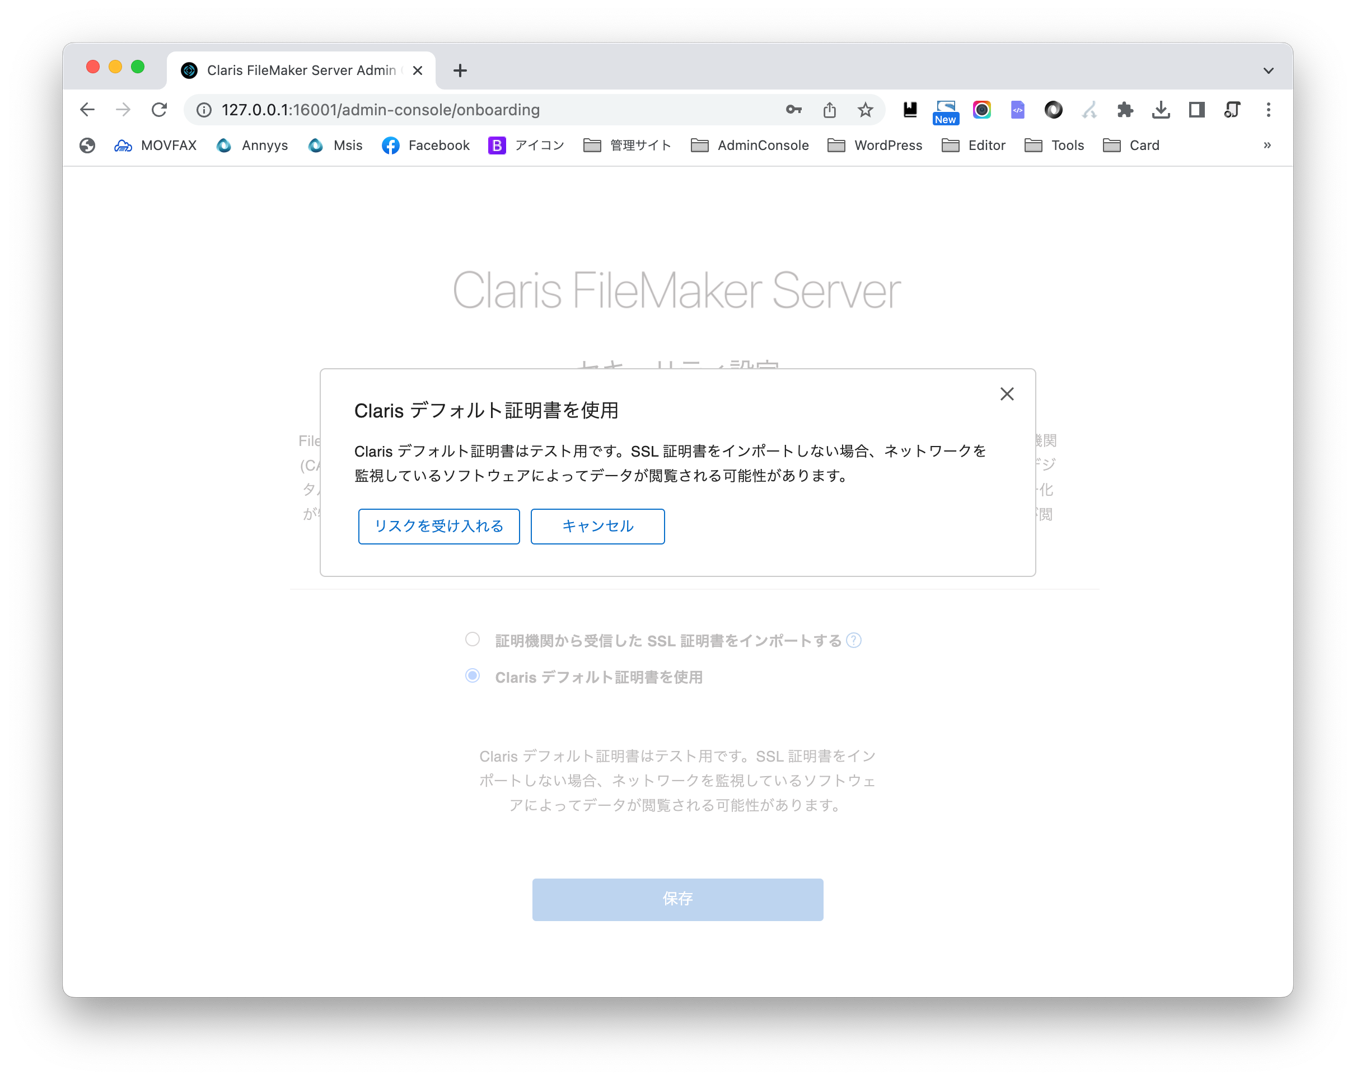Open the MOVFAX bookmark
Screen dimensions: 1356x1080
pyautogui.click(x=155, y=145)
